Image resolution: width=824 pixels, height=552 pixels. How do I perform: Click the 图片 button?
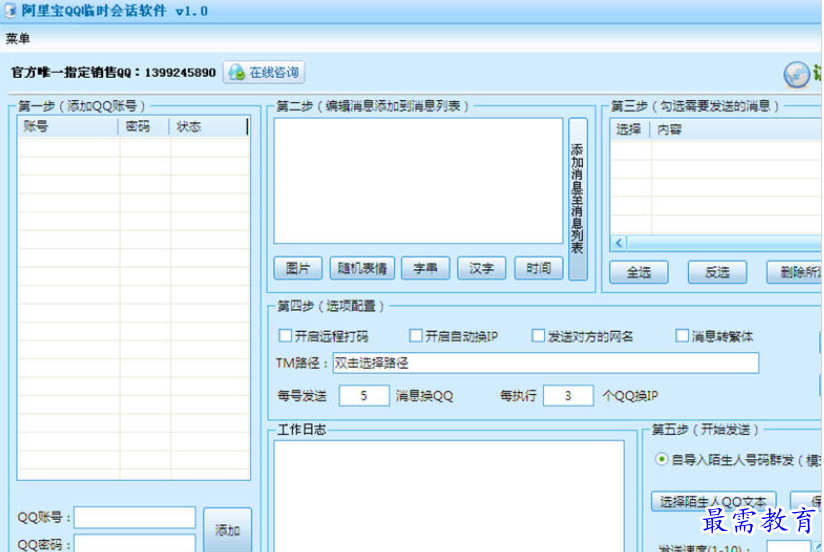298,268
